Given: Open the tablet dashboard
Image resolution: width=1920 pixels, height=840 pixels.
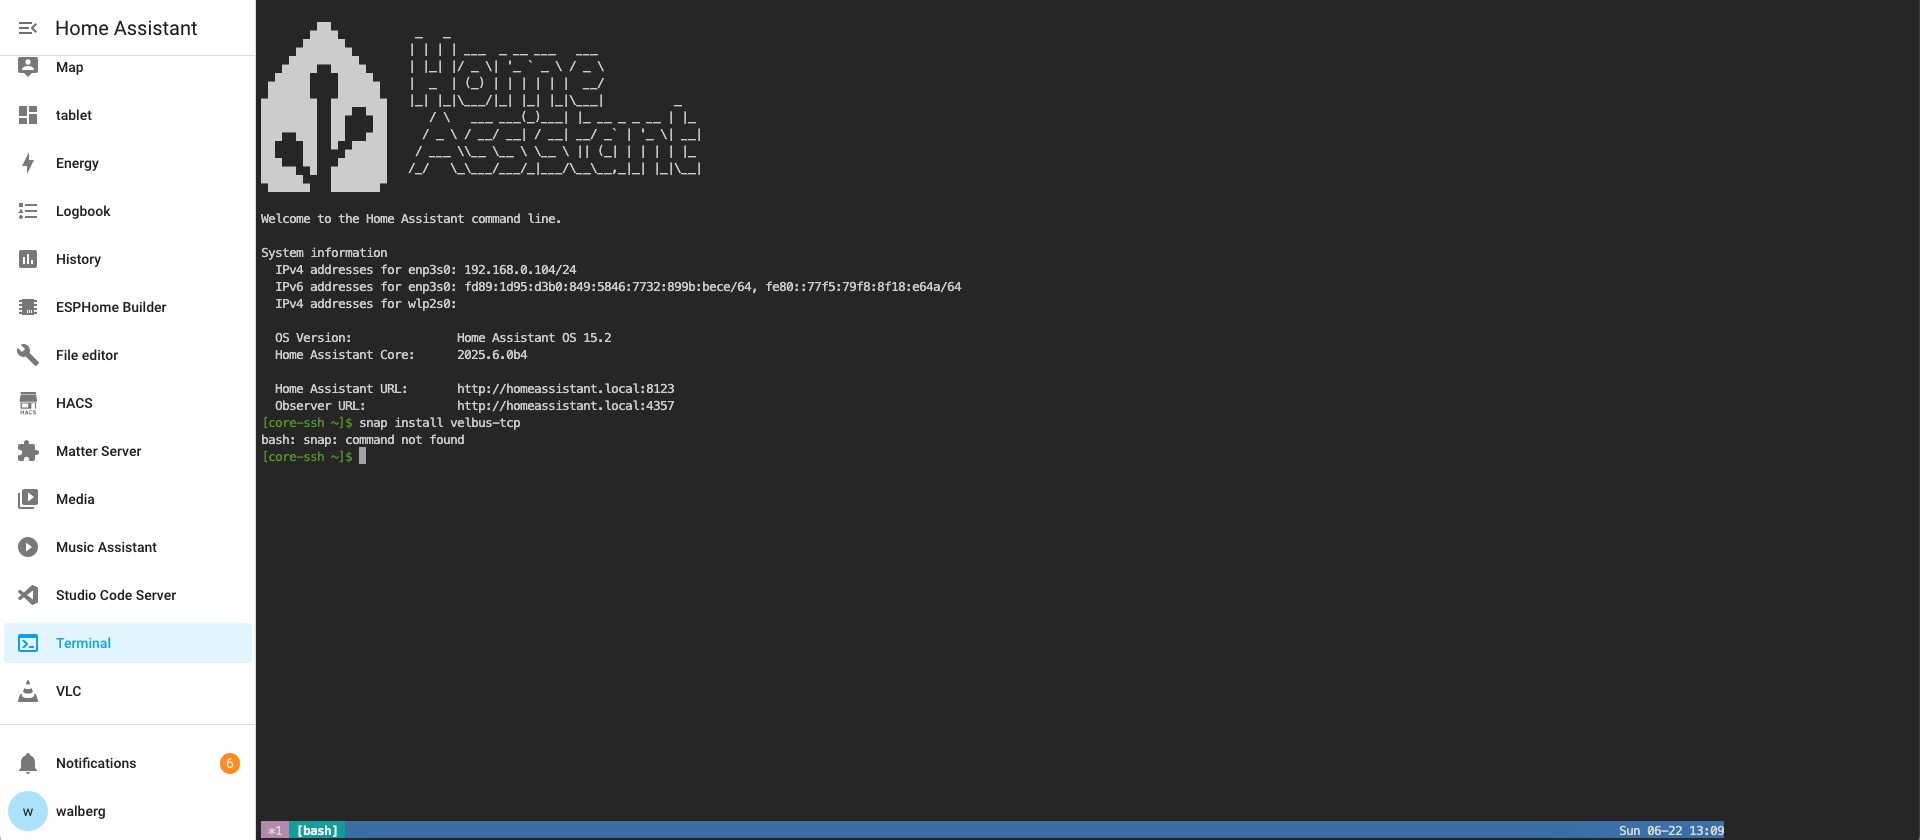Looking at the screenshot, I should coord(128,115).
